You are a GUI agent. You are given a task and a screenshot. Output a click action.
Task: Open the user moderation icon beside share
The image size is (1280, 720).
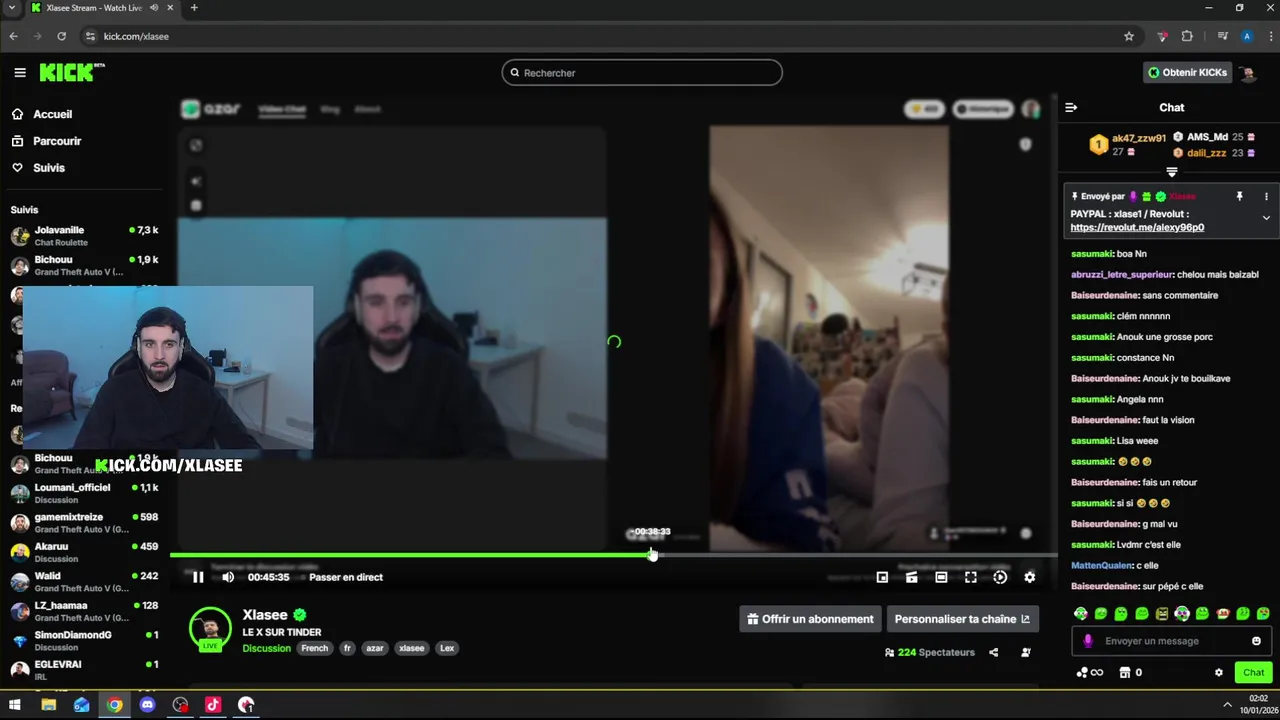point(1026,652)
